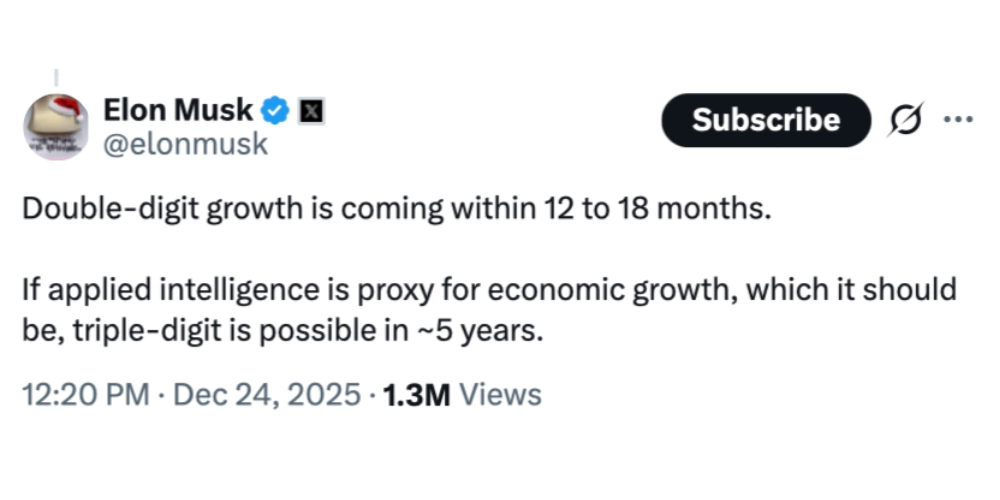Open the Elon Musk display name link
This screenshot has height=500, width=1000.
178,109
